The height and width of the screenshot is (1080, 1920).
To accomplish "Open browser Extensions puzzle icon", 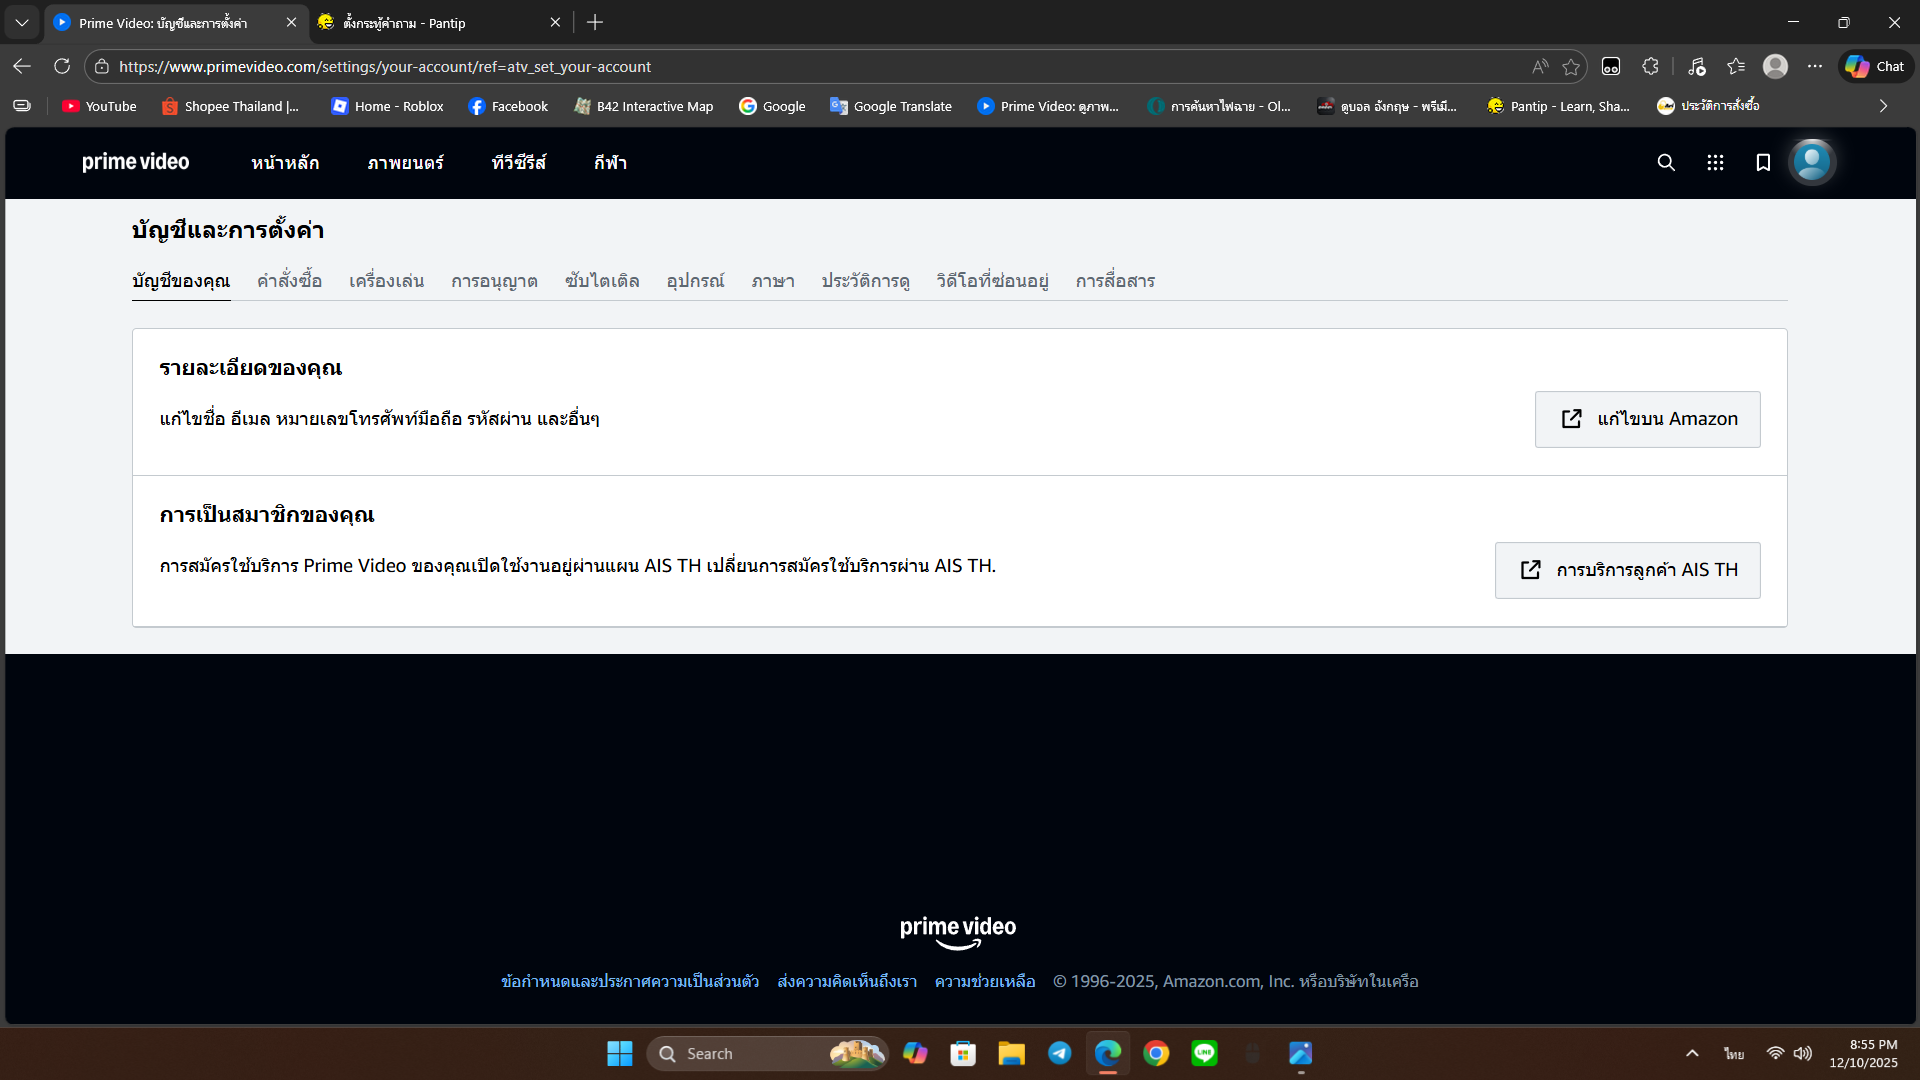I will (1650, 67).
